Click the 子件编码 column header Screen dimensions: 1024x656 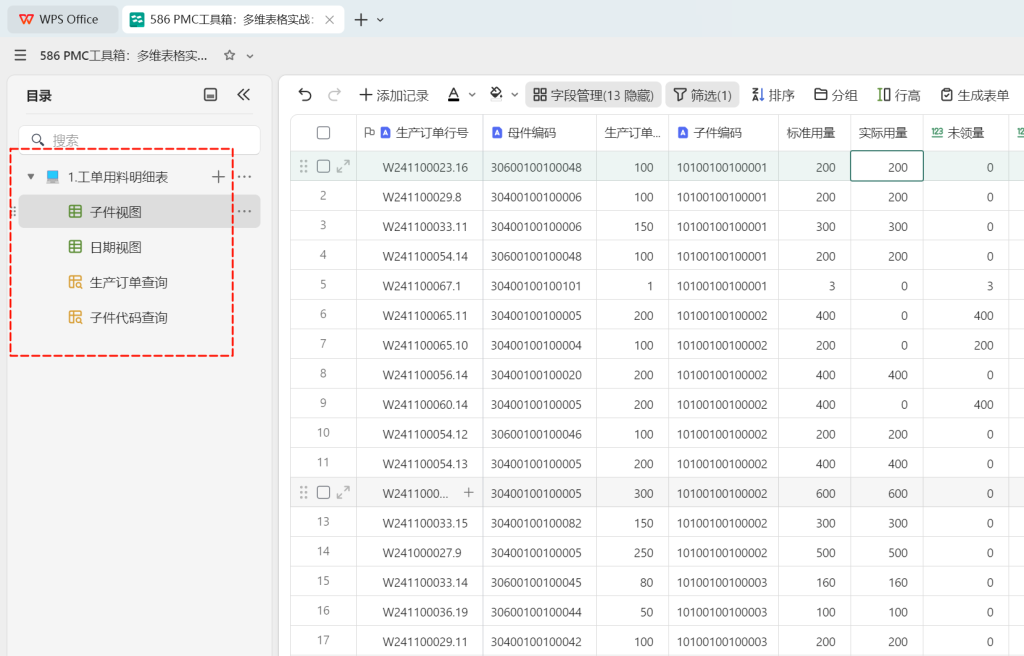pos(724,133)
